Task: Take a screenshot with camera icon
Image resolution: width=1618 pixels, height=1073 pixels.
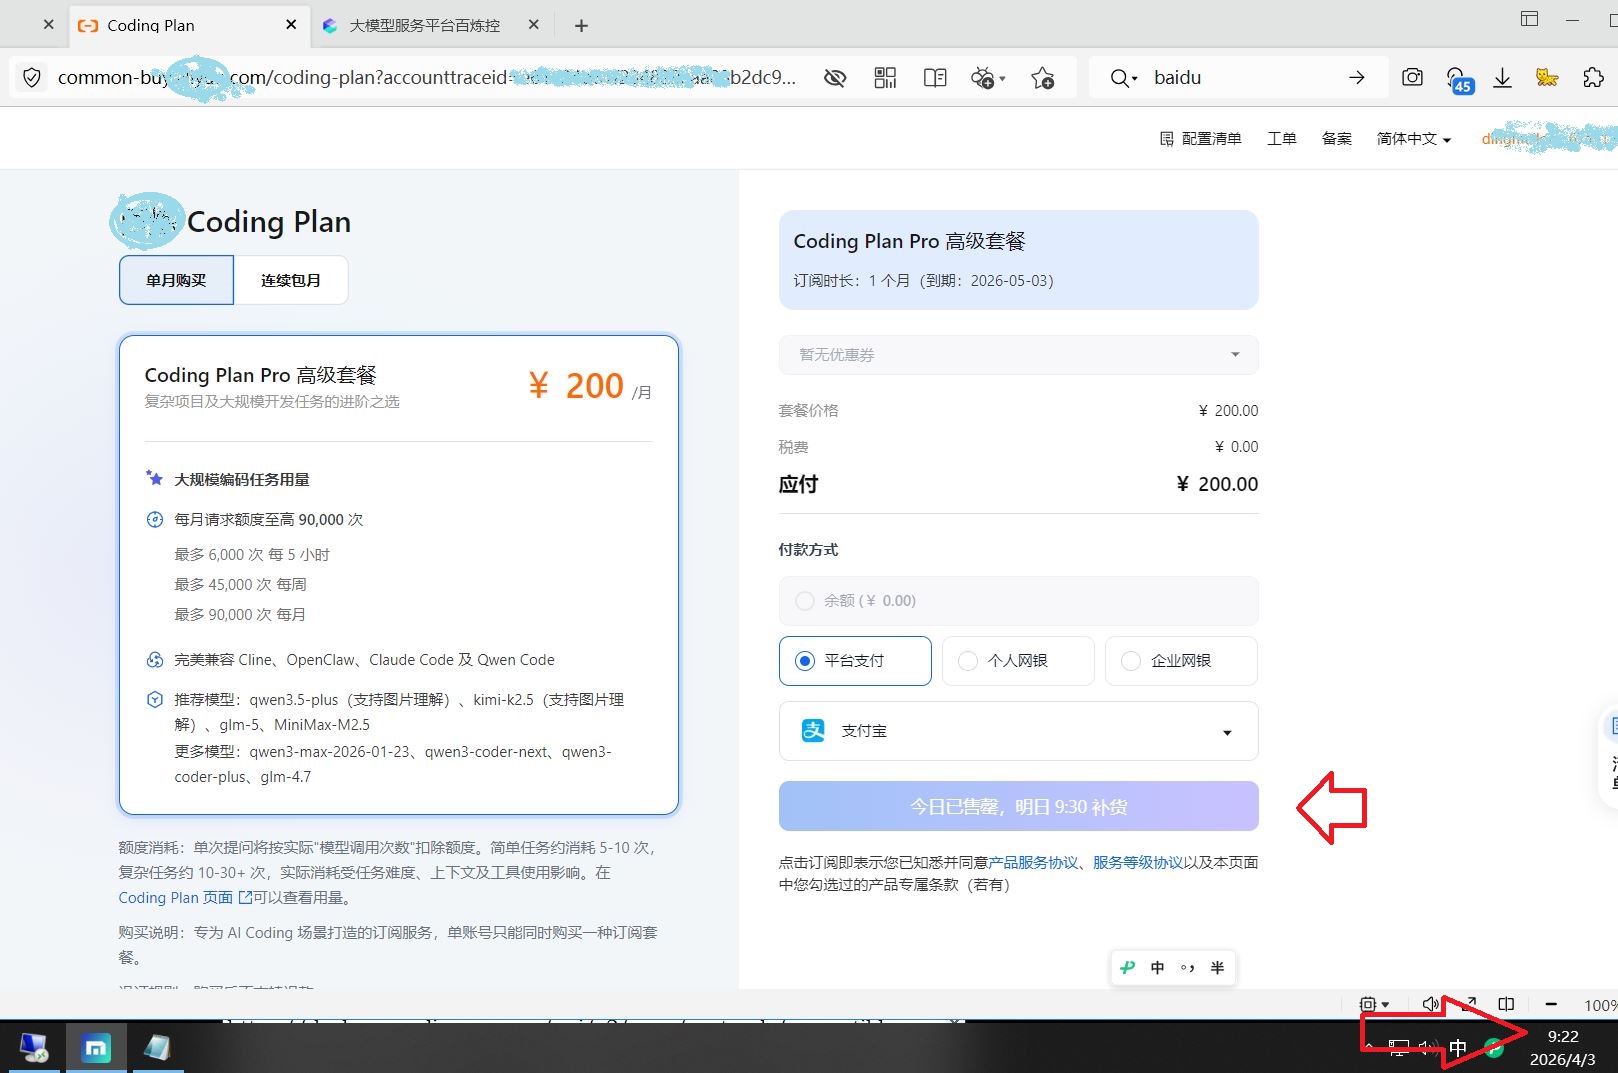Action: coord(1412,77)
